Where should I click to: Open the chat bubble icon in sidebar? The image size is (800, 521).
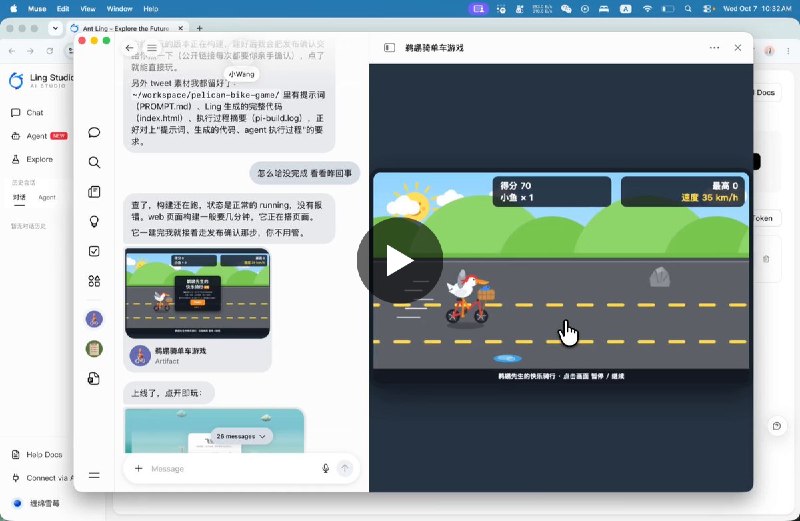(x=94, y=133)
